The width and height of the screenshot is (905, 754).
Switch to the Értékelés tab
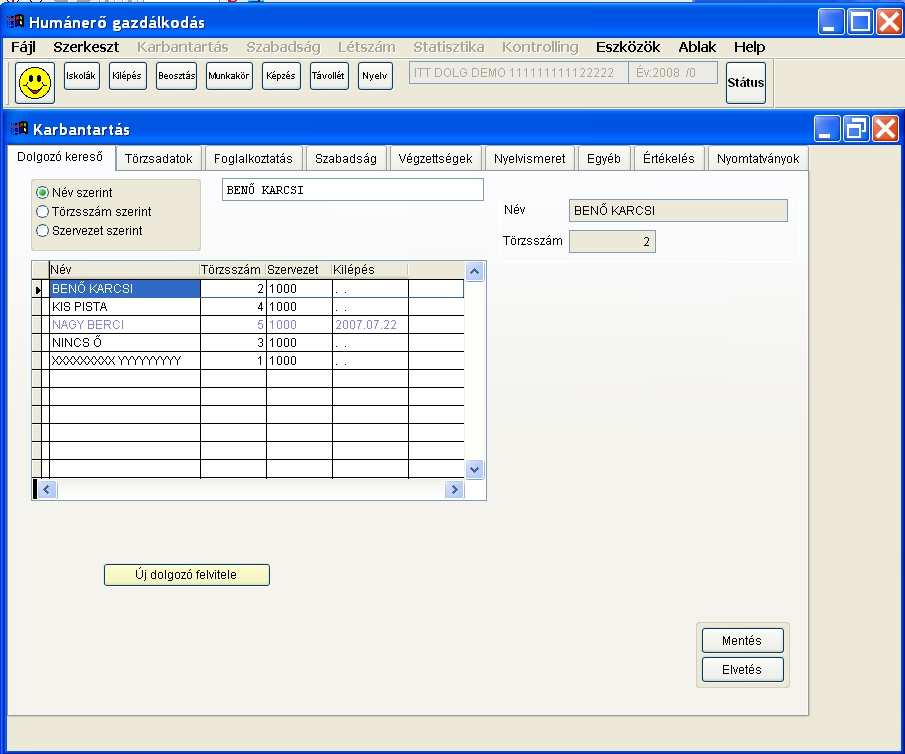[668, 159]
